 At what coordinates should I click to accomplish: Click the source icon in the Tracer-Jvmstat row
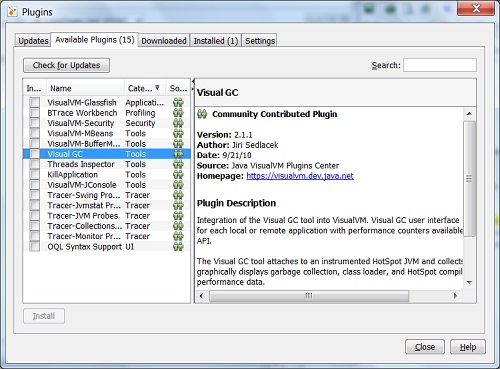tap(178, 206)
